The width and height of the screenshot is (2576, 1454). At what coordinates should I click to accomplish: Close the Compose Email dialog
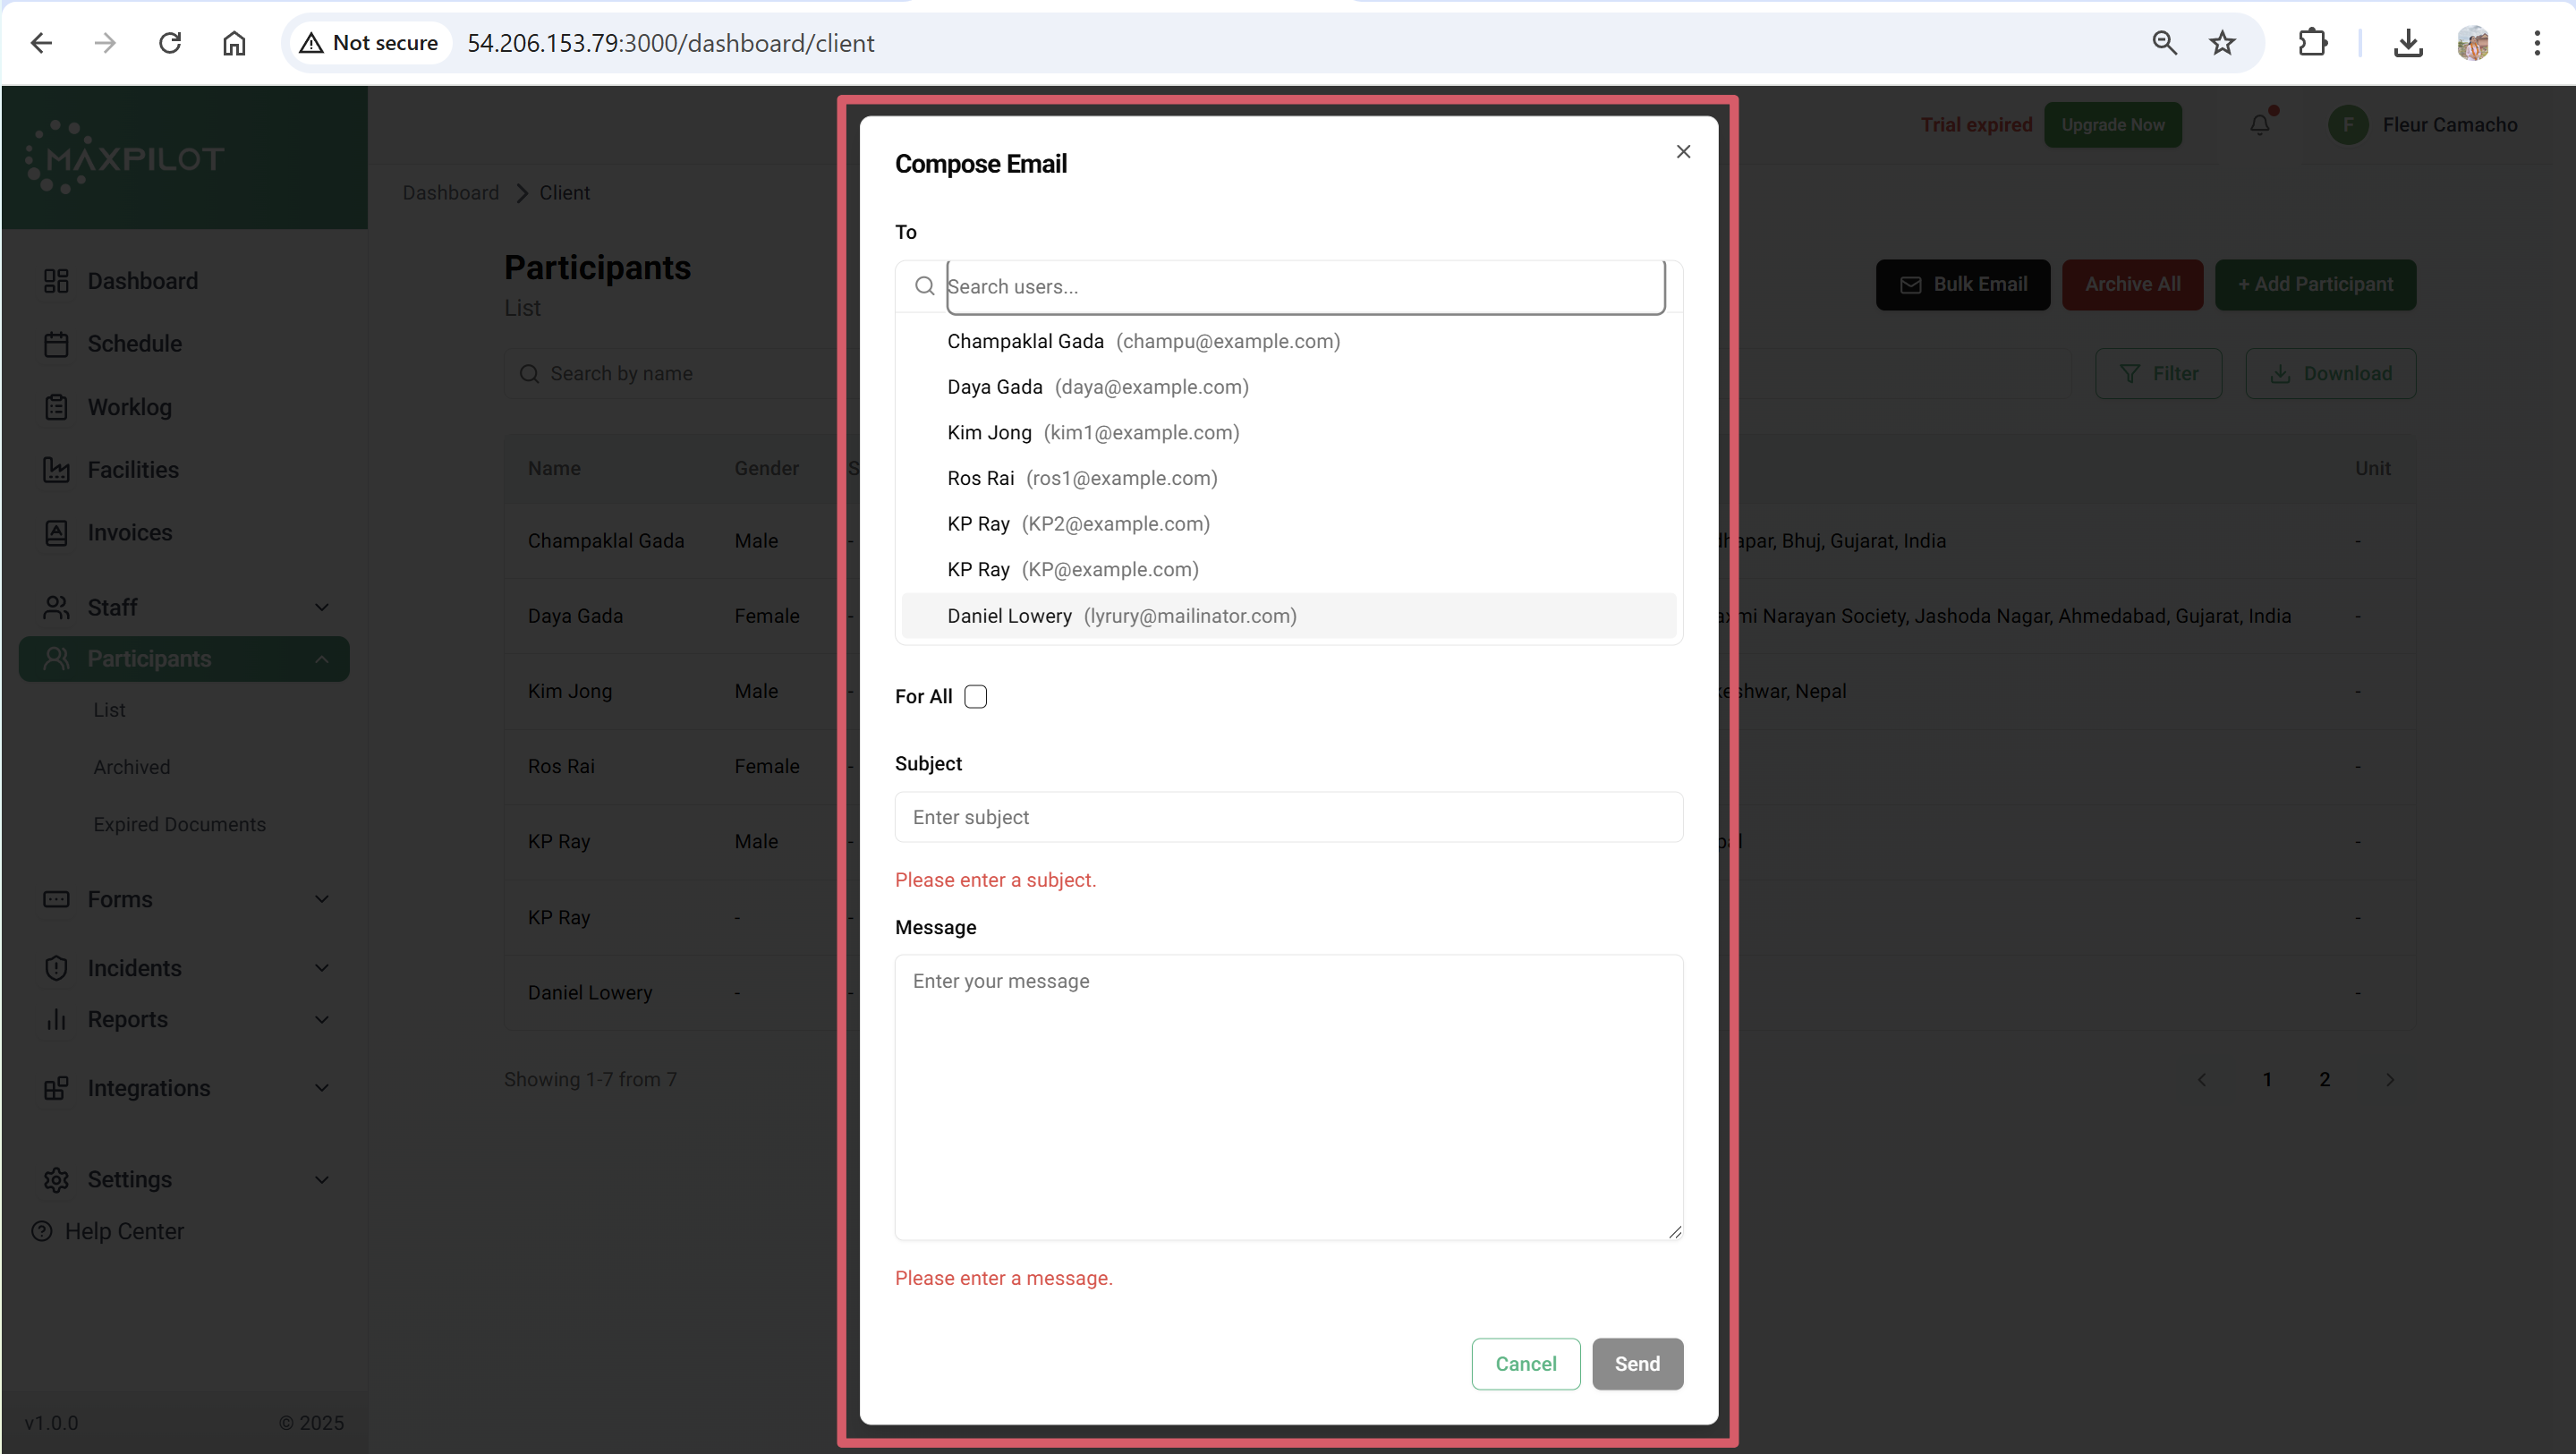(x=1683, y=152)
